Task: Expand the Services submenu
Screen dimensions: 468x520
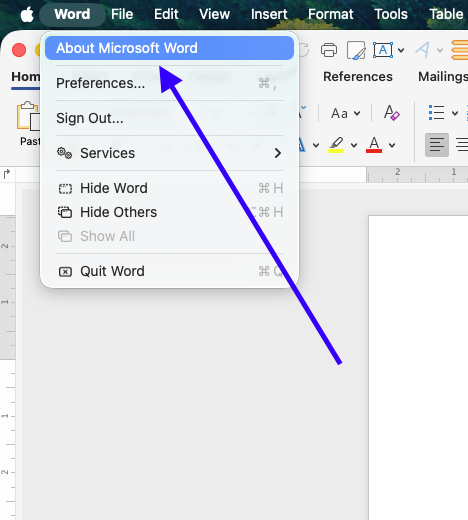Action: coord(169,153)
